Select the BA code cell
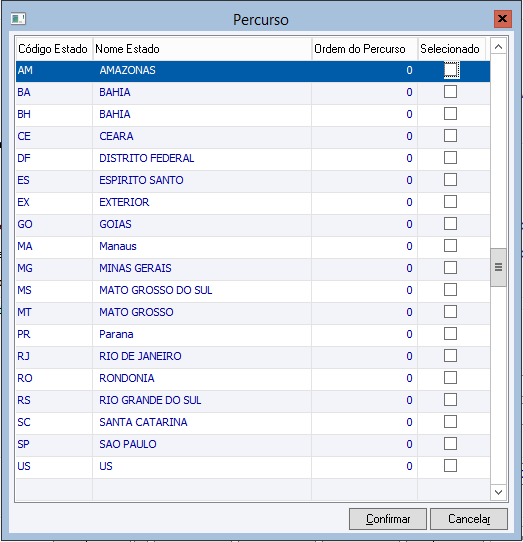Viewport: 523px width, 542px height. coord(54,92)
